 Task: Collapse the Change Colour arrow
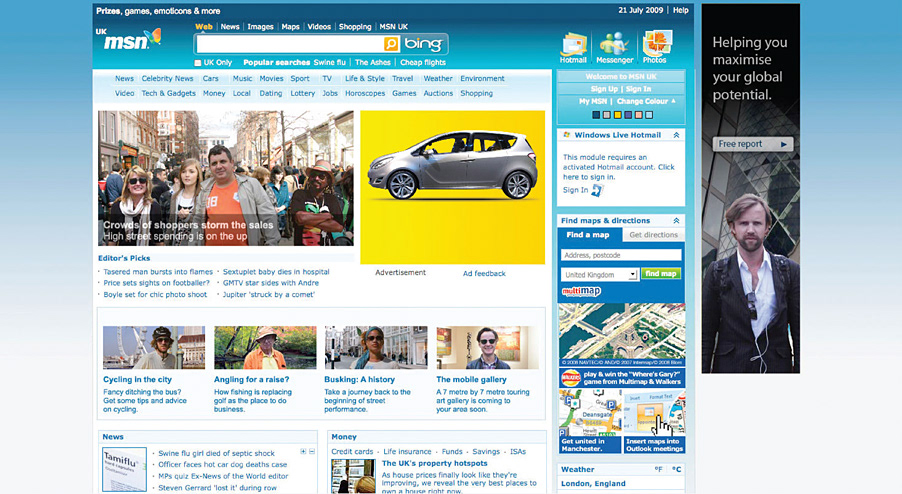coord(674,101)
